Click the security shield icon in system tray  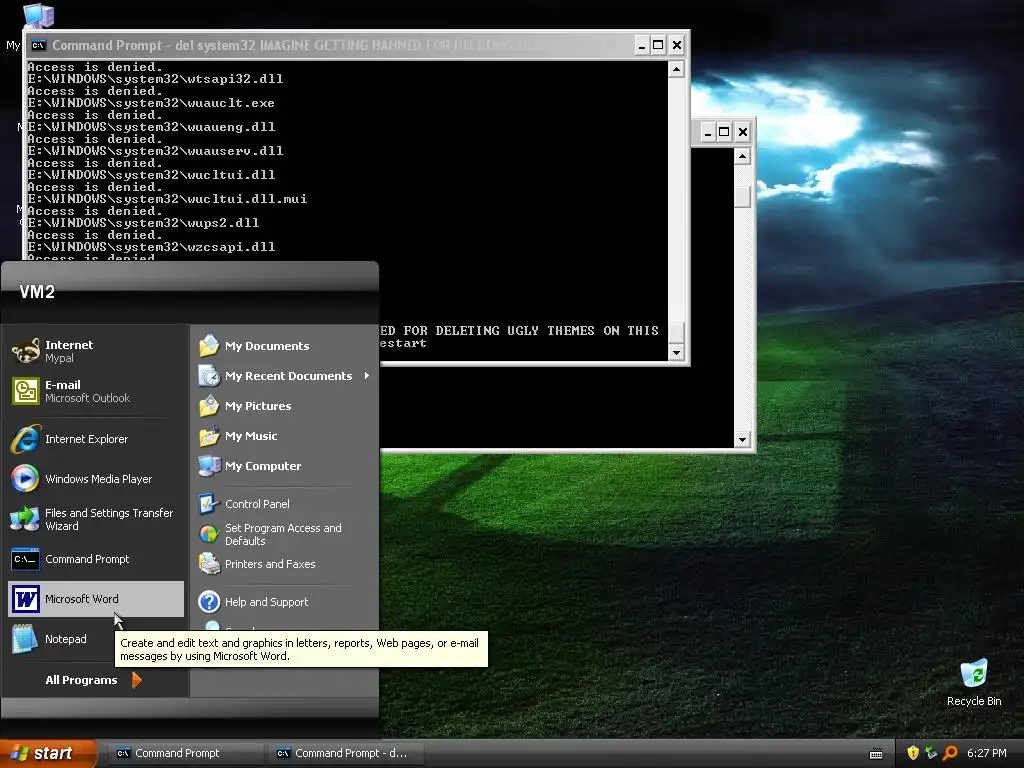pos(913,753)
